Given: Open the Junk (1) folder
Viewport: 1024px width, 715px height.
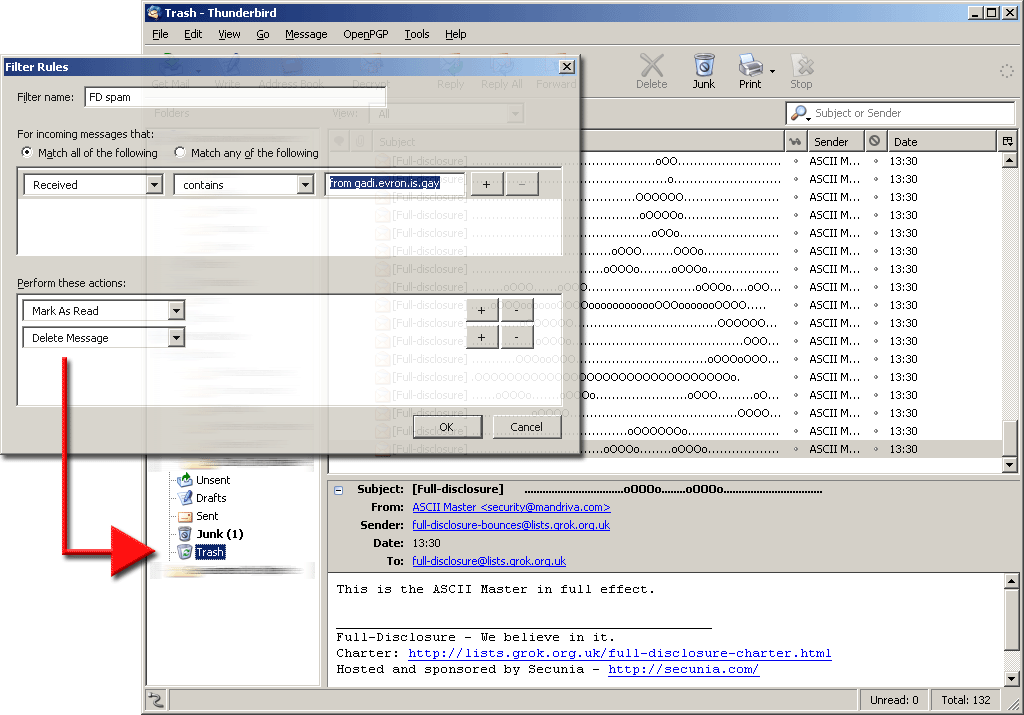Looking at the screenshot, I should click(x=218, y=534).
